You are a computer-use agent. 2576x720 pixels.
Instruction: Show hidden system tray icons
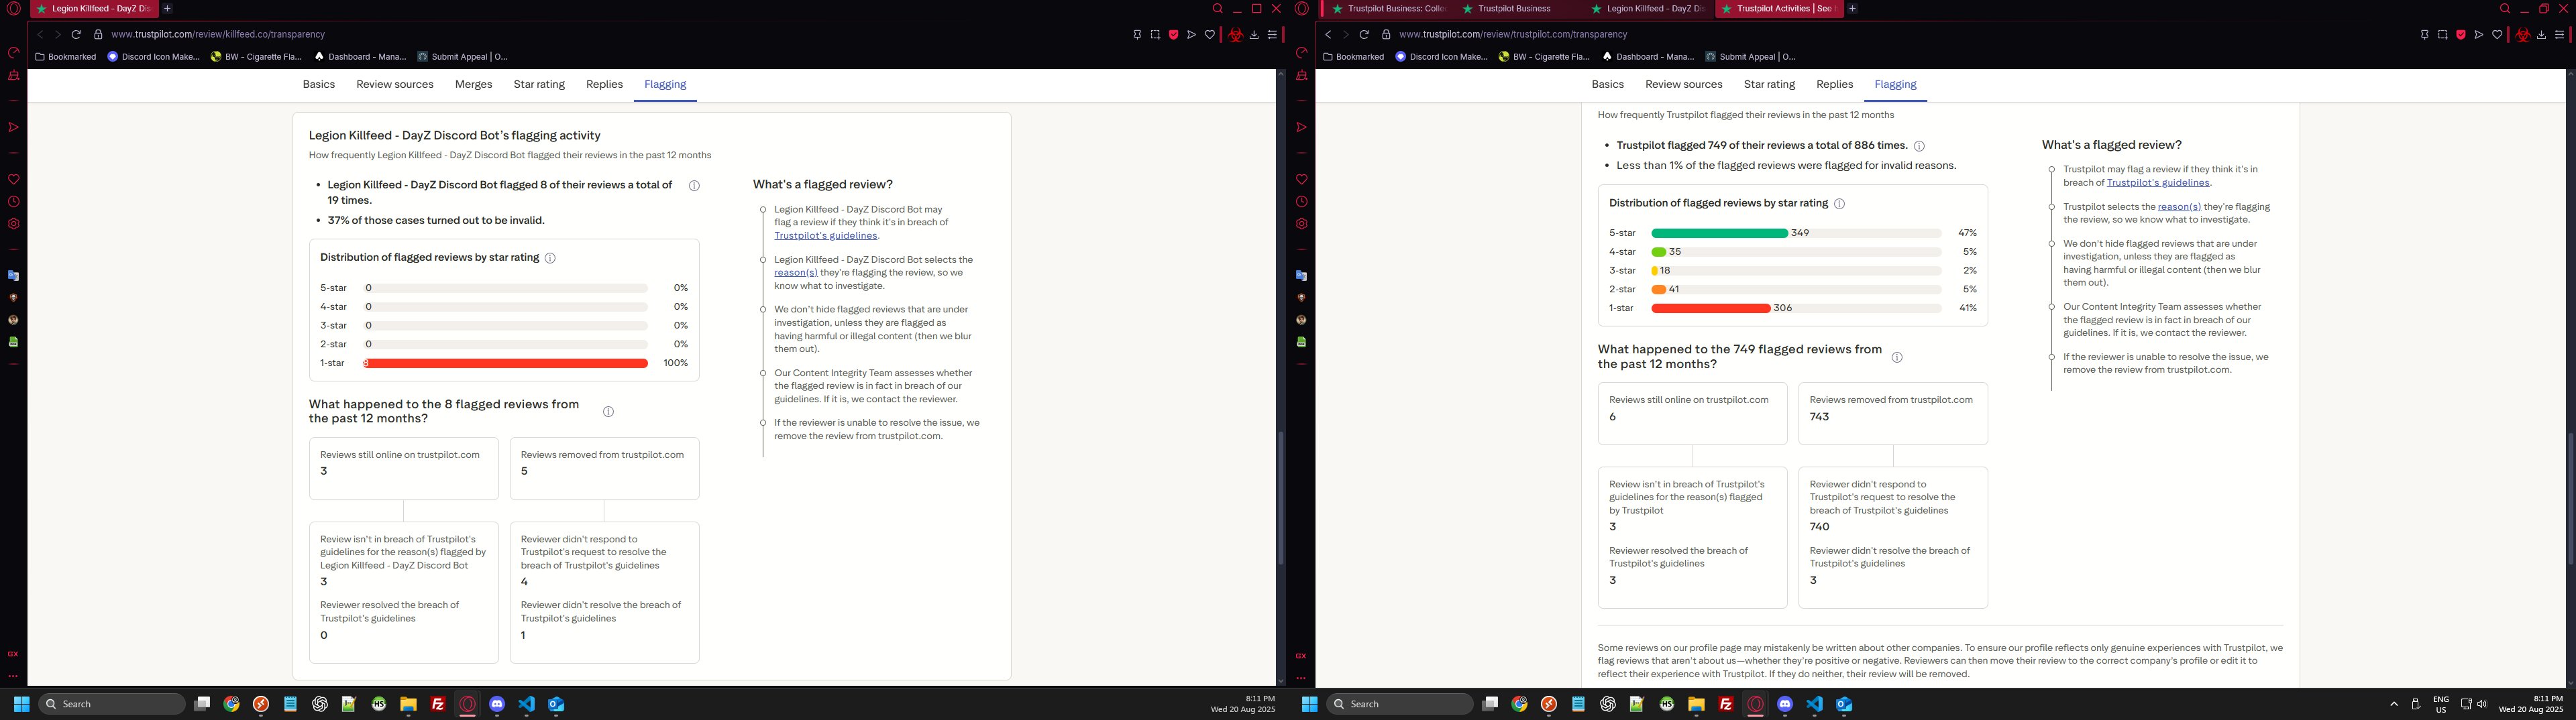click(x=2394, y=704)
